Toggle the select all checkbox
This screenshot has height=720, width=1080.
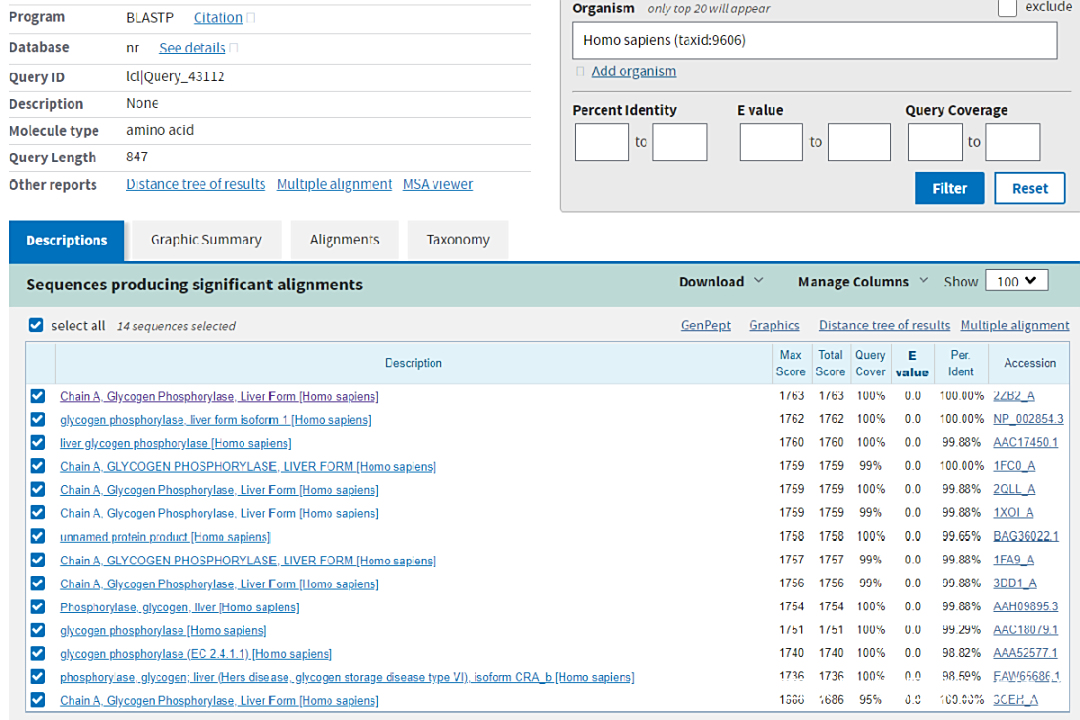pos(37,325)
